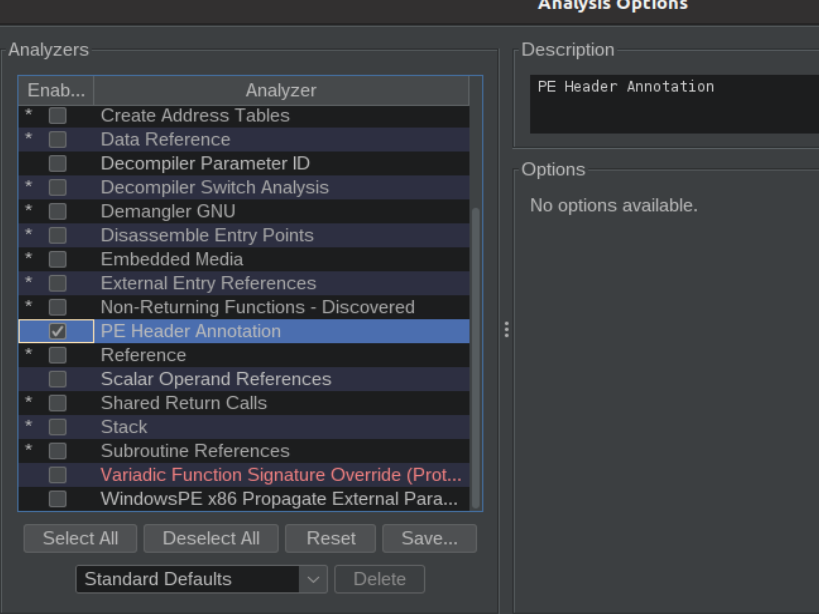
Task: Uncheck the PE Header Annotation checkbox
Action: point(57,331)
